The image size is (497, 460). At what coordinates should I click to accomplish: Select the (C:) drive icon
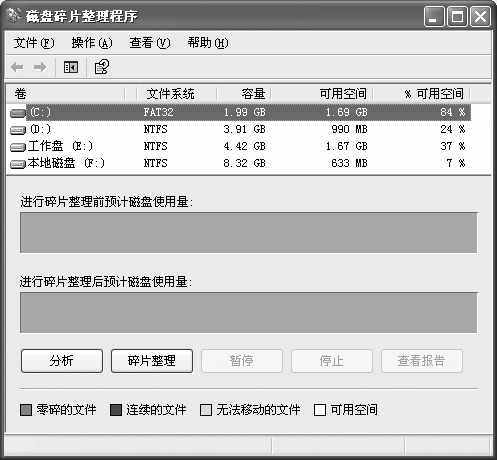[18, 113]
